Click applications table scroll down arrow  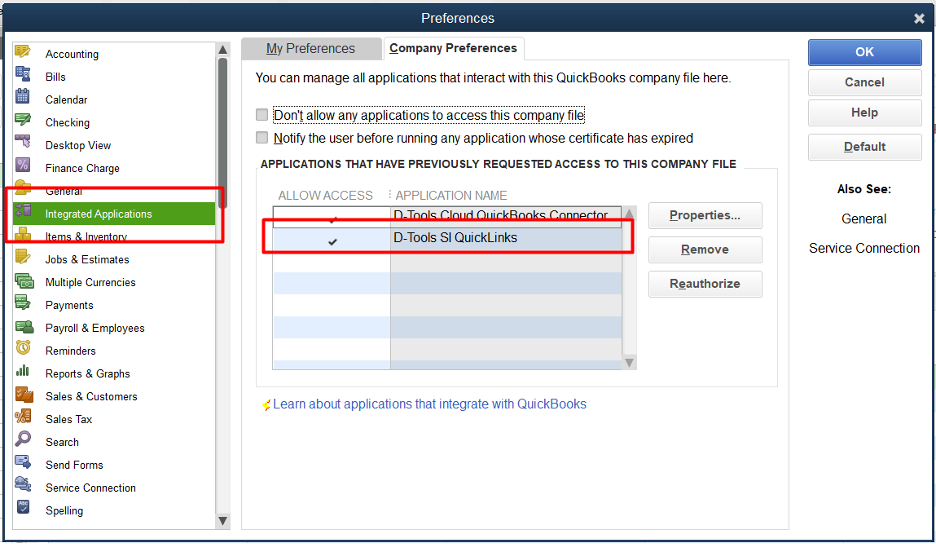629,362
